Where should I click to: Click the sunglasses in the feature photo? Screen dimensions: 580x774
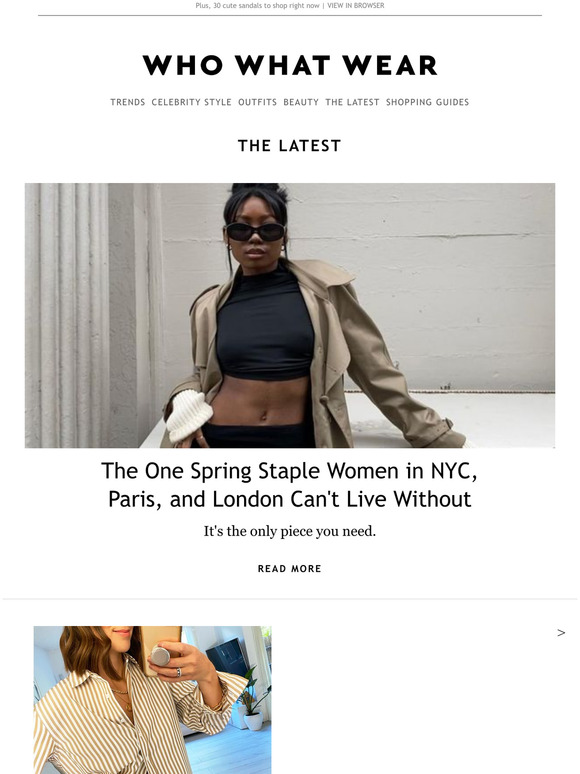click(x=255, y=232)
